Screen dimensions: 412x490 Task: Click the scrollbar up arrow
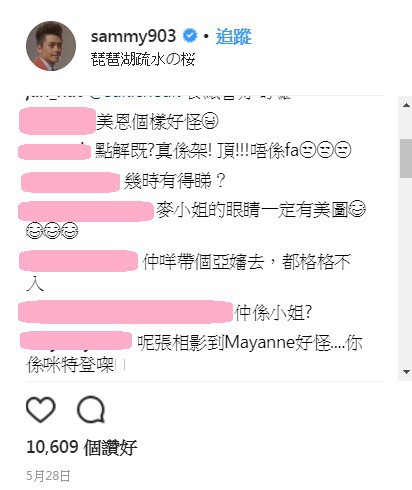406,105
